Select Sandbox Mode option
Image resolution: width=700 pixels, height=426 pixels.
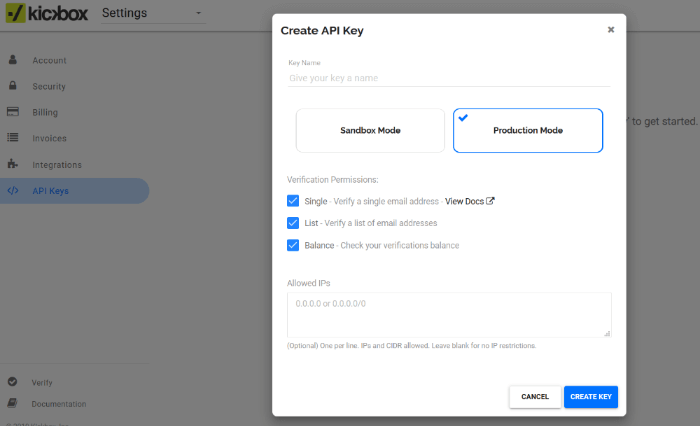click(x=370, y=130)
